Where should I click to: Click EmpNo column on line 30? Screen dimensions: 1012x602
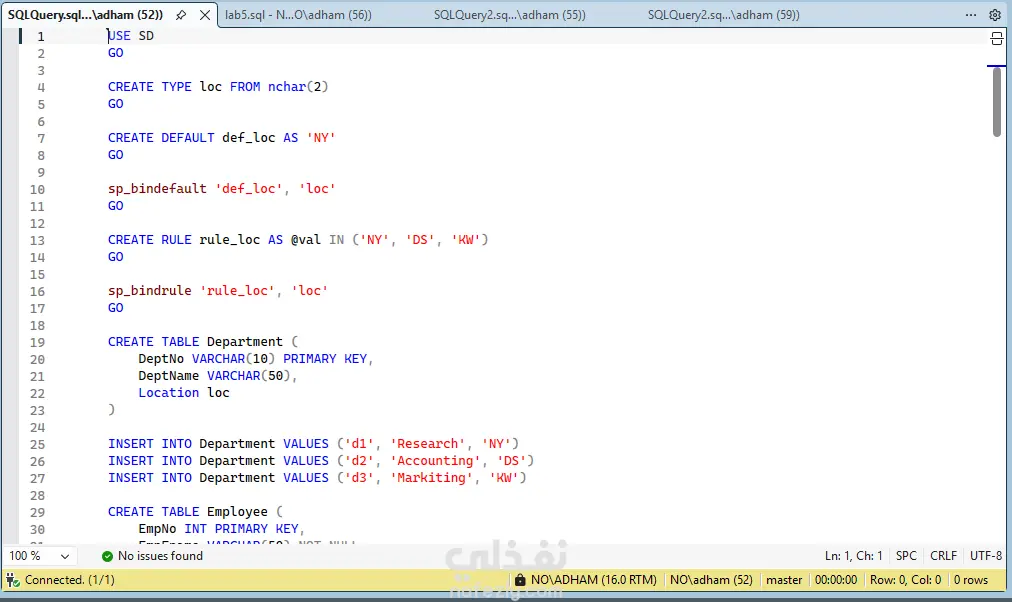click(x=157, y=529)
